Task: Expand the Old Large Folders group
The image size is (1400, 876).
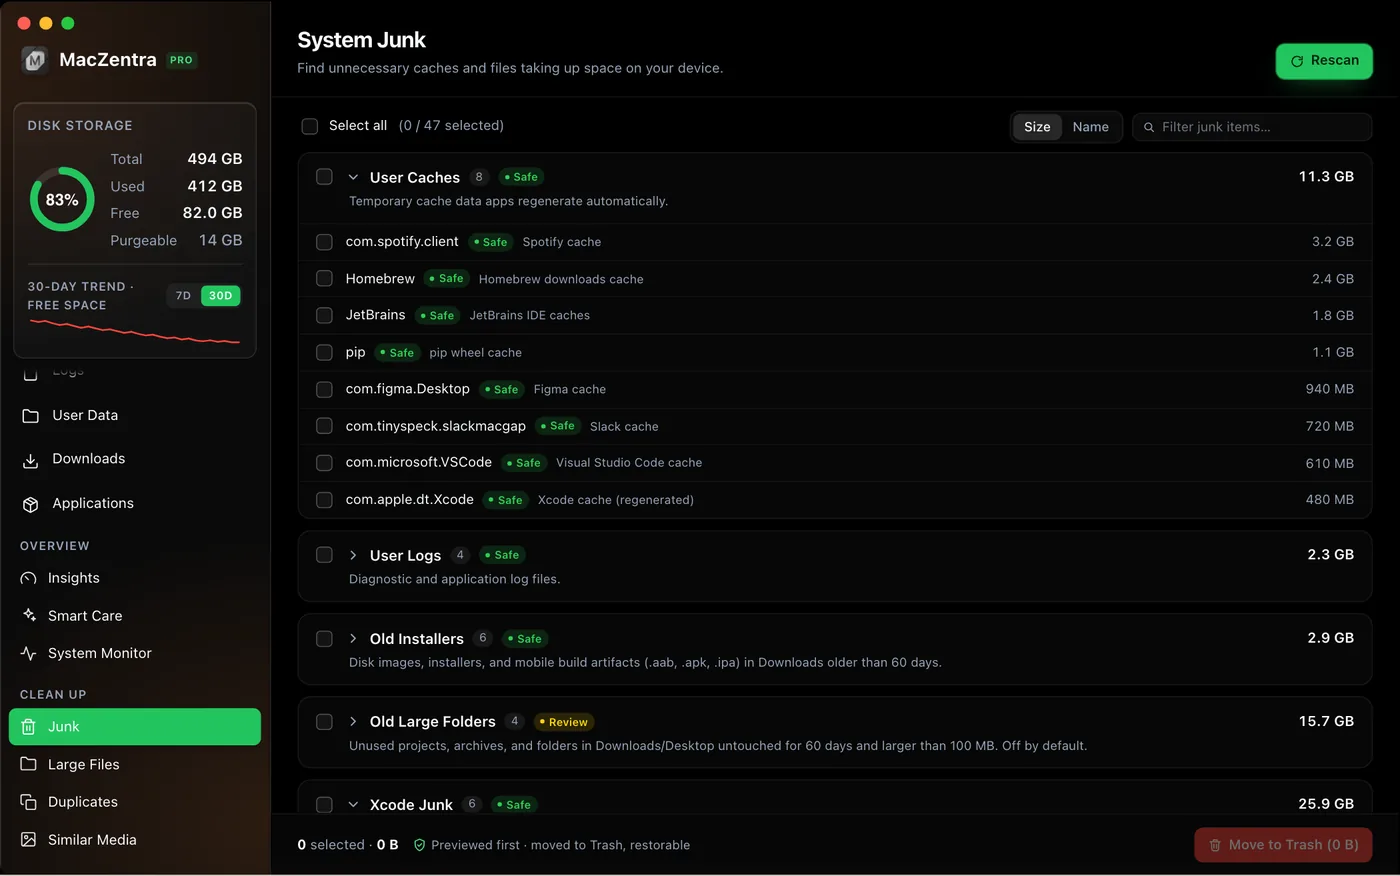Action: point(353,722)
